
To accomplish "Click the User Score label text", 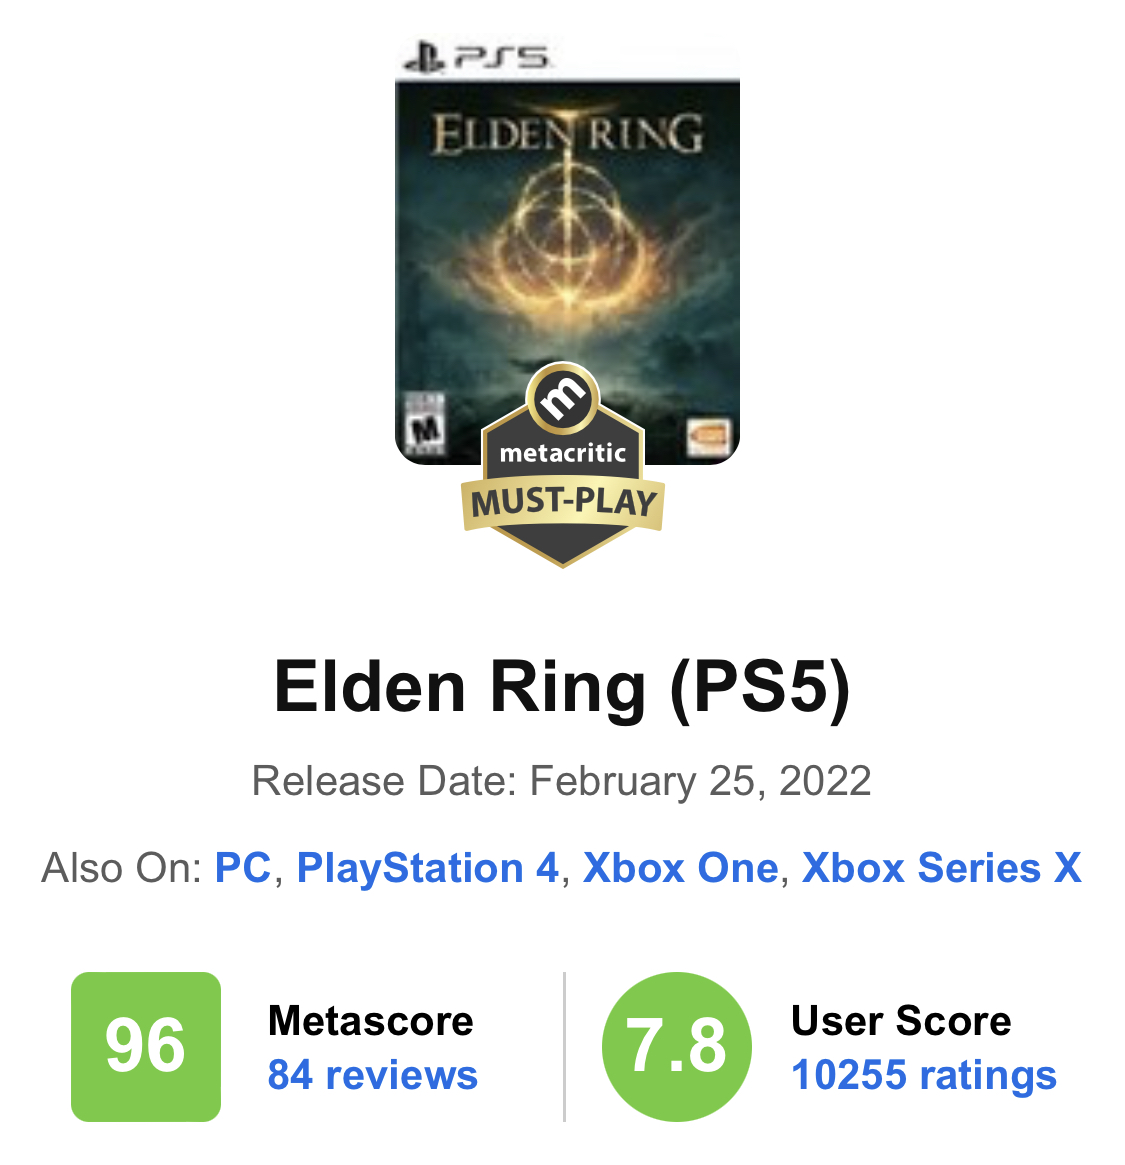I will (x=901, y=1020).
